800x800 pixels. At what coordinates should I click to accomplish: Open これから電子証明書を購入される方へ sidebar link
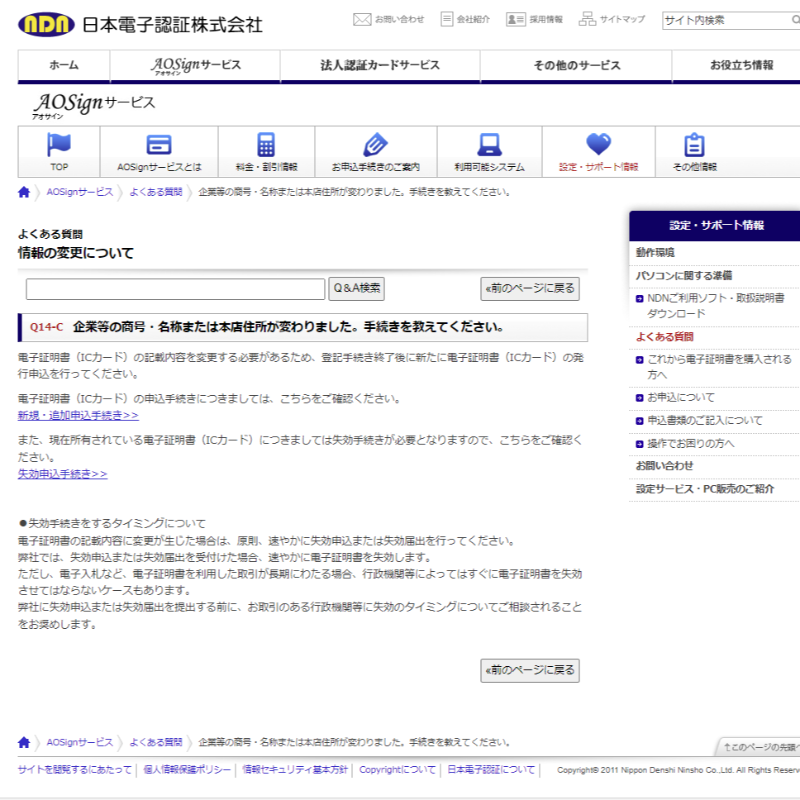719,367
